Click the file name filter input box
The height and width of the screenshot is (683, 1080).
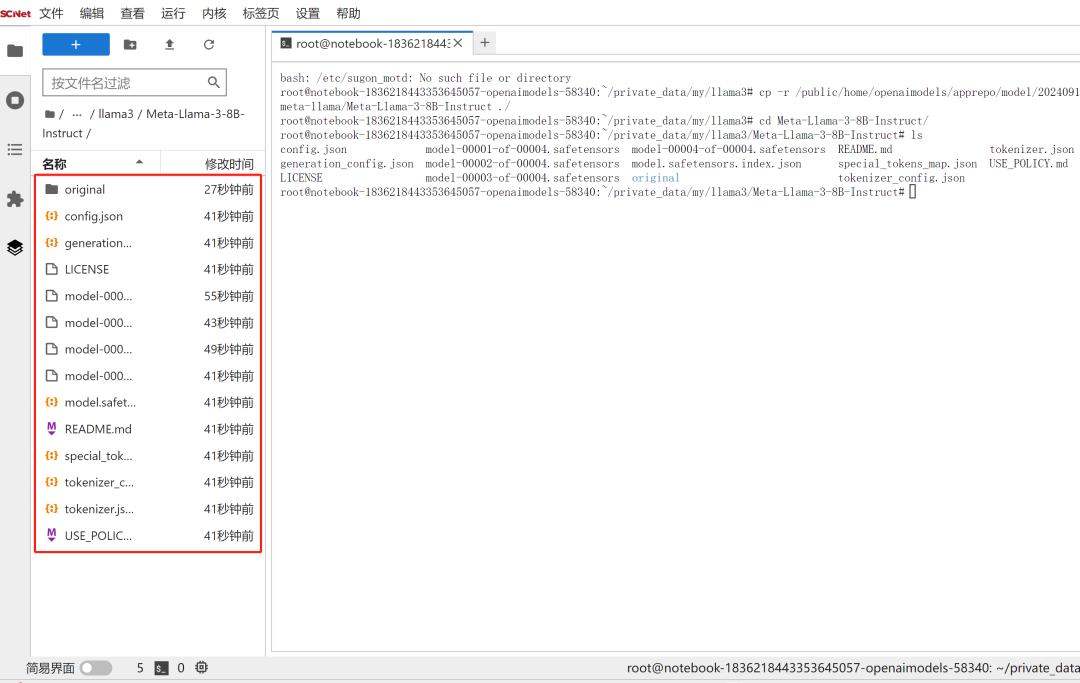(x=125, y=82)
